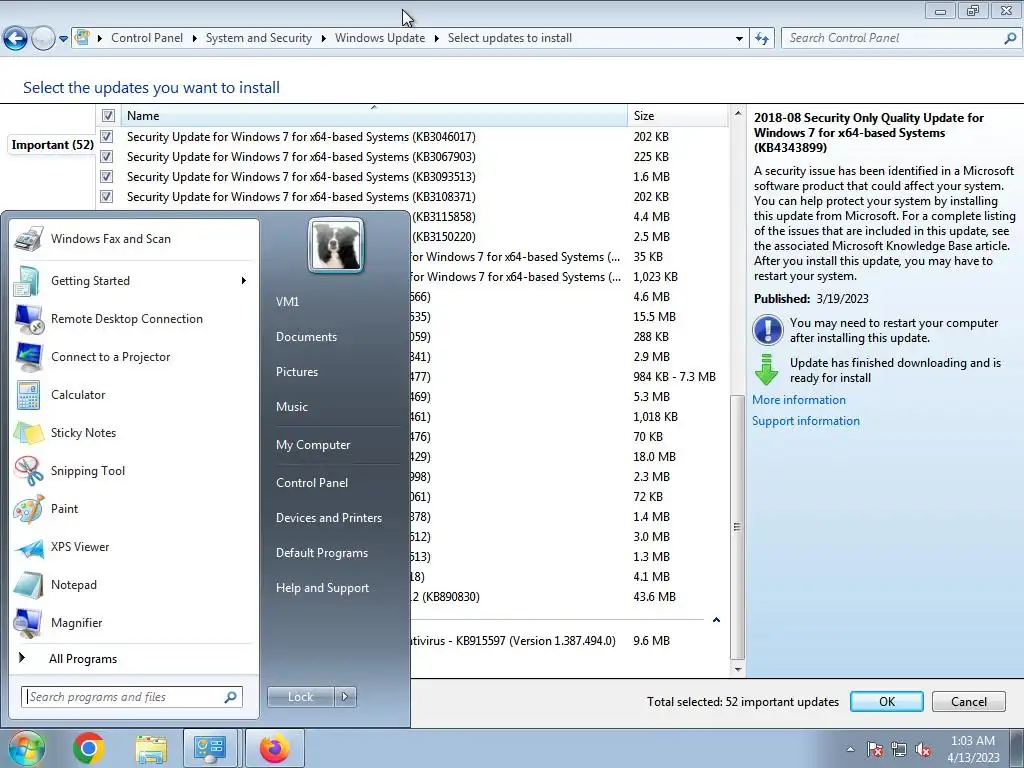The height and width of the screenshot is (768, 1024).
Task: Open breadcrumb arrow after Control Panel
Action: point(195,39)
